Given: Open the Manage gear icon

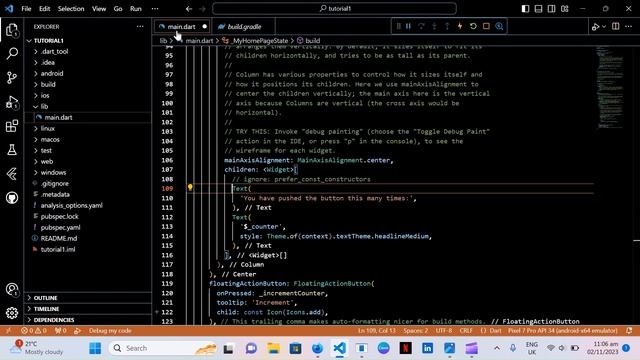Looking at the screenshot, I should (x=12, y=313).
